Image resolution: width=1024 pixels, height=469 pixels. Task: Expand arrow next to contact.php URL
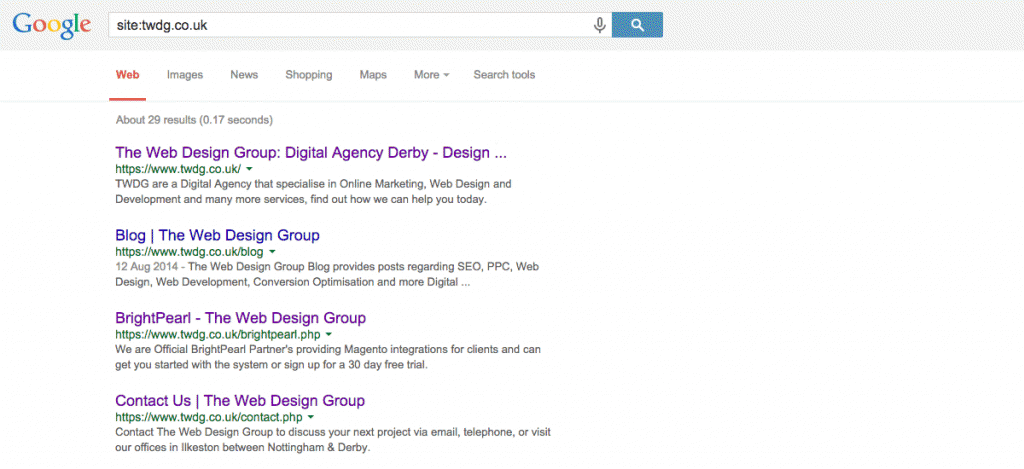pyautogui.click(x=311, y=417)
